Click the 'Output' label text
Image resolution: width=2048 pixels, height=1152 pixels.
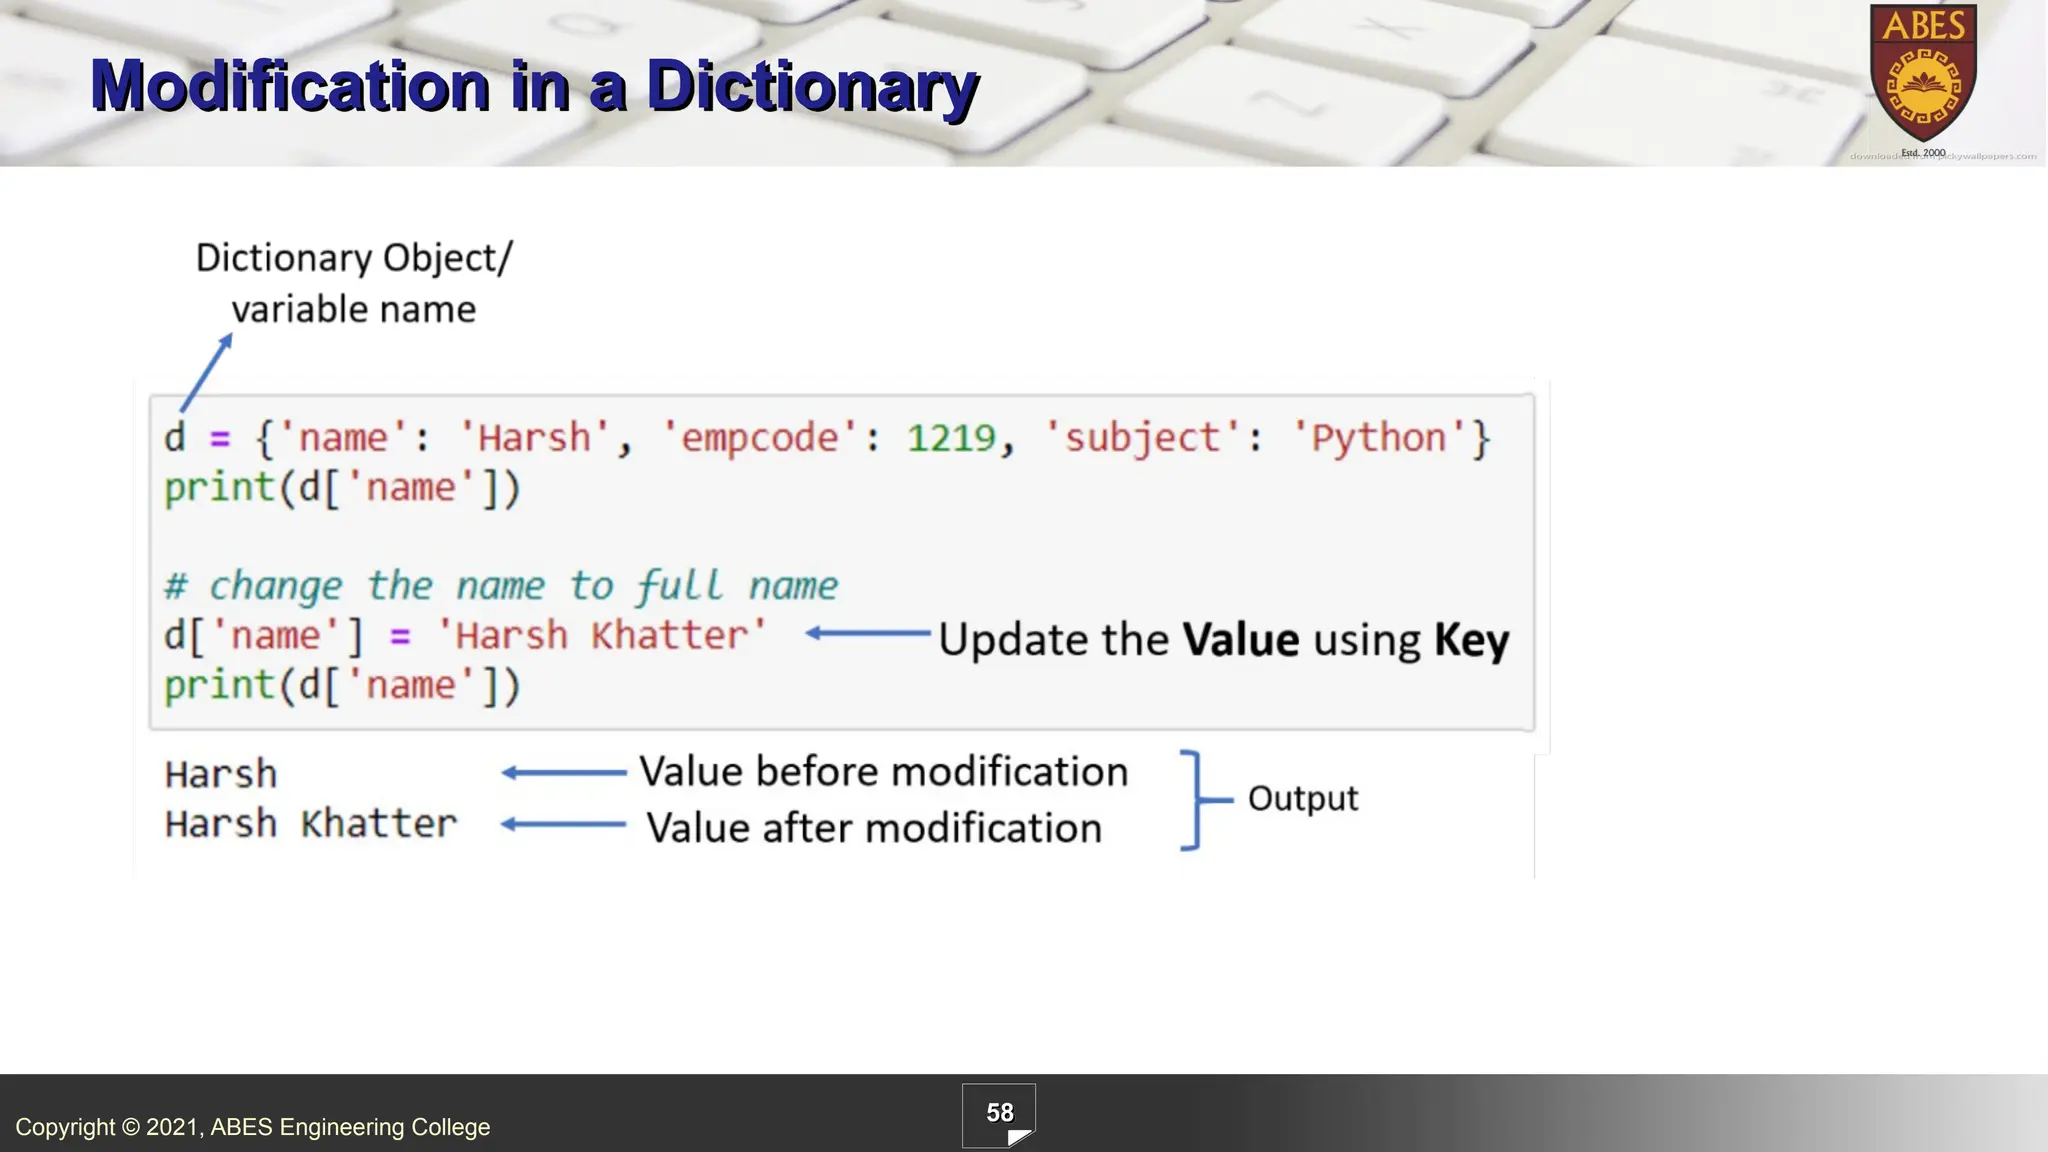click(1302, 798)
